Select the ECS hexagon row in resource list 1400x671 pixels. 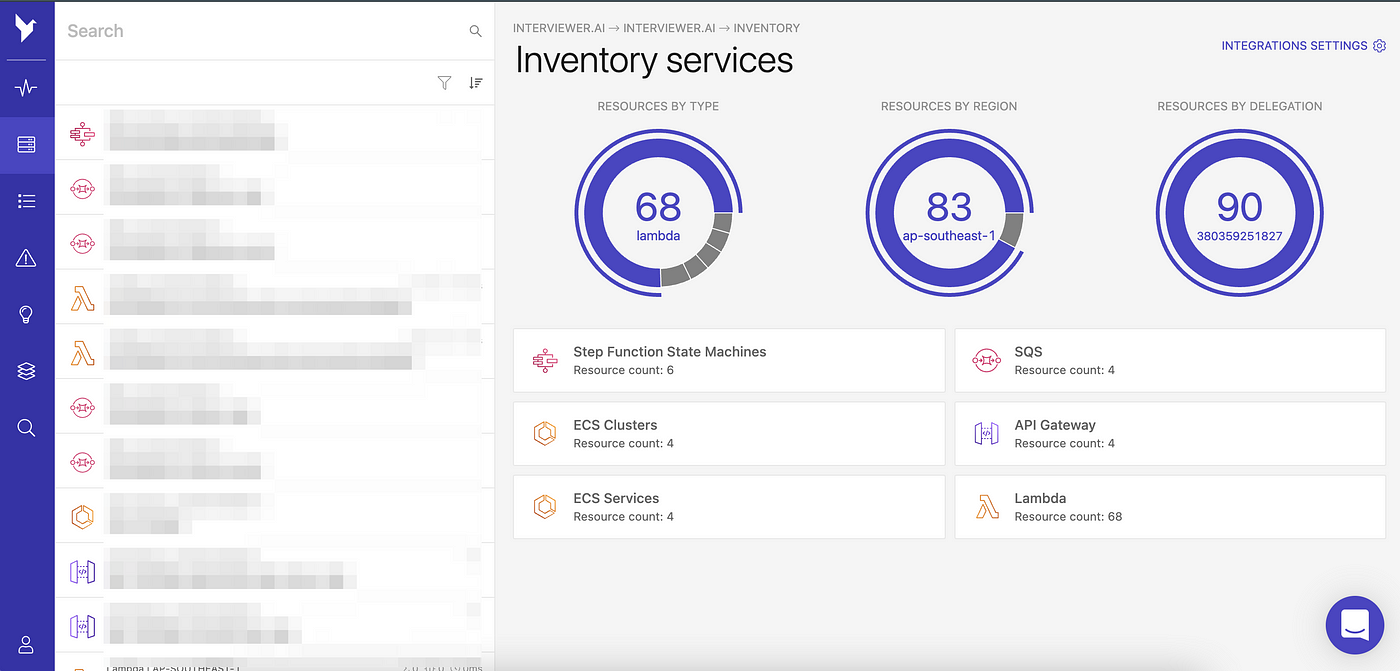(274, 516)
